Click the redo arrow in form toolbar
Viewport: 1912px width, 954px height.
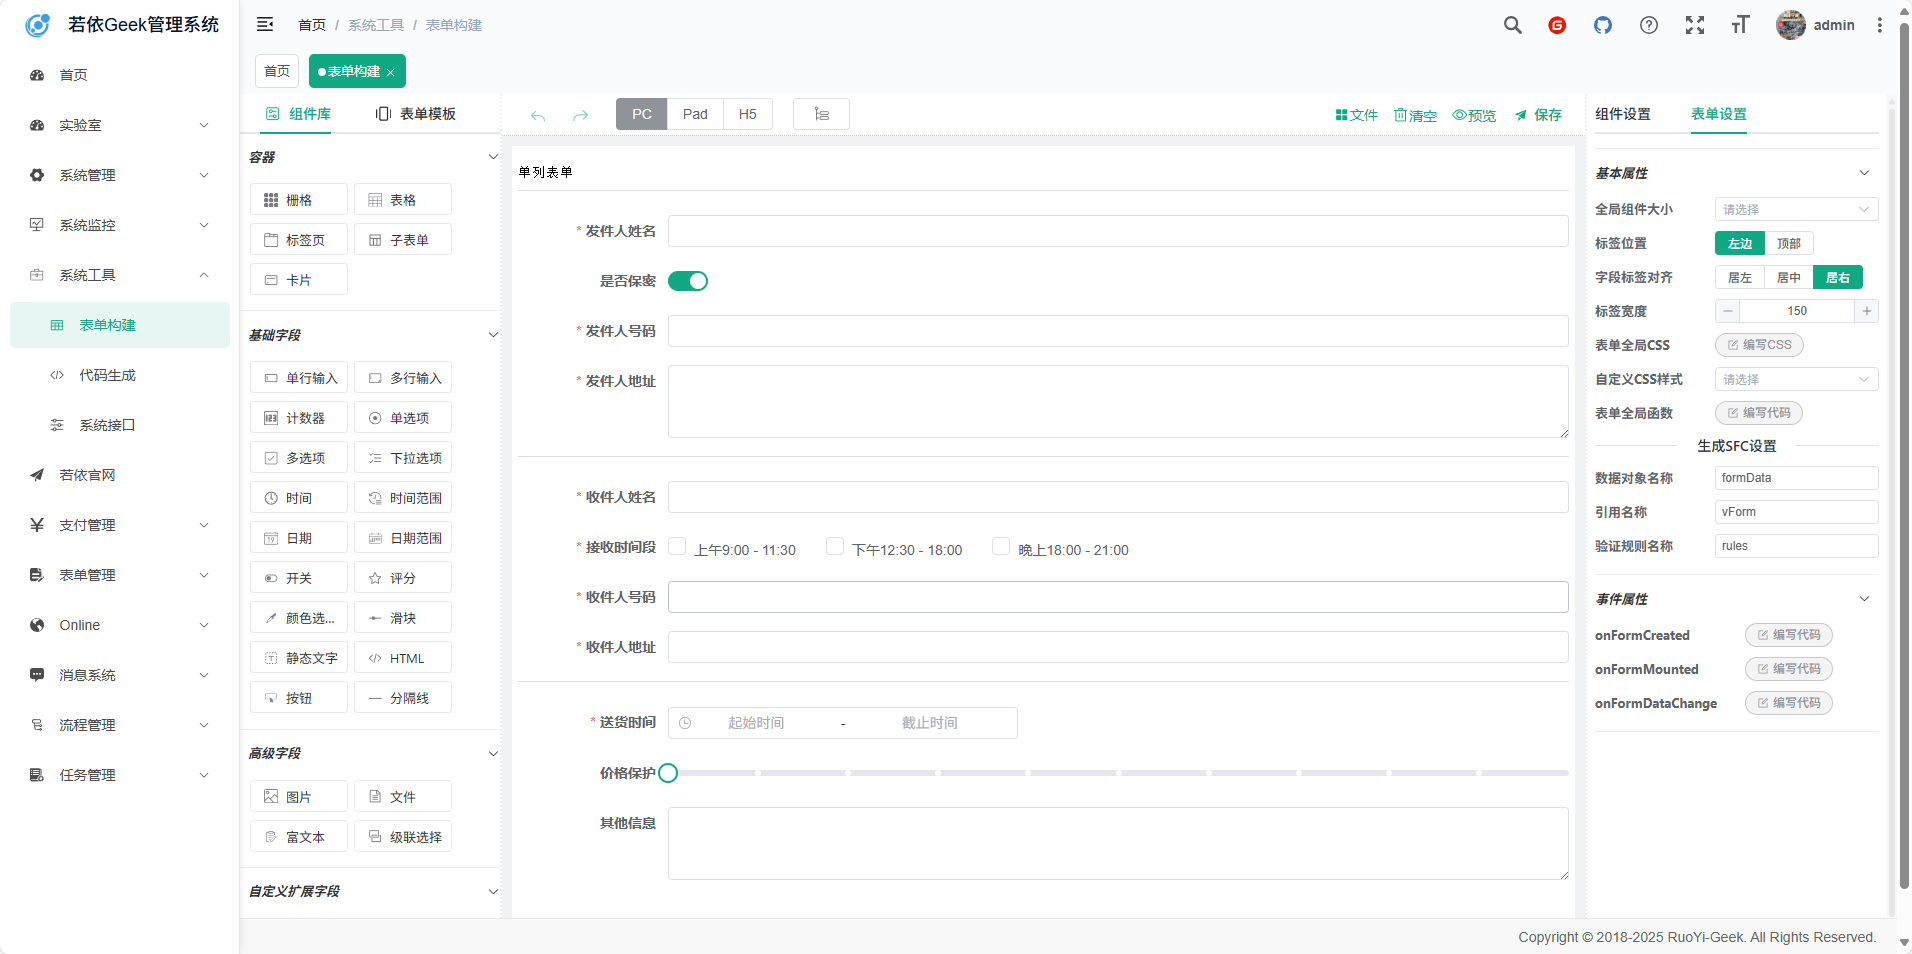click(x=580, y=116)
